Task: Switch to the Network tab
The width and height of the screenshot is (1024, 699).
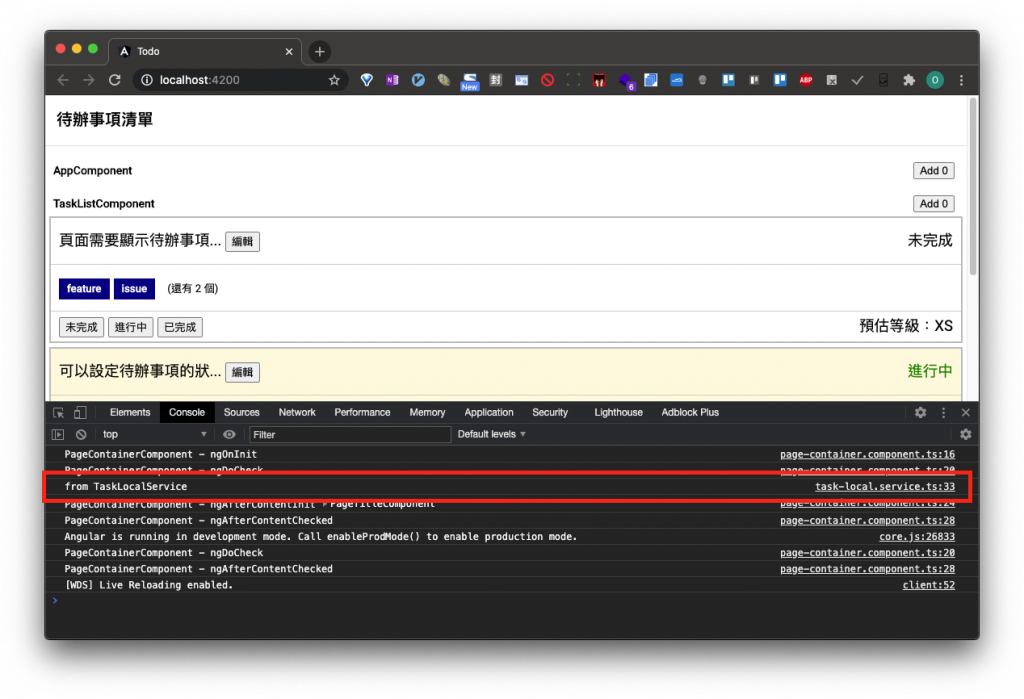Action: point(297,413)
